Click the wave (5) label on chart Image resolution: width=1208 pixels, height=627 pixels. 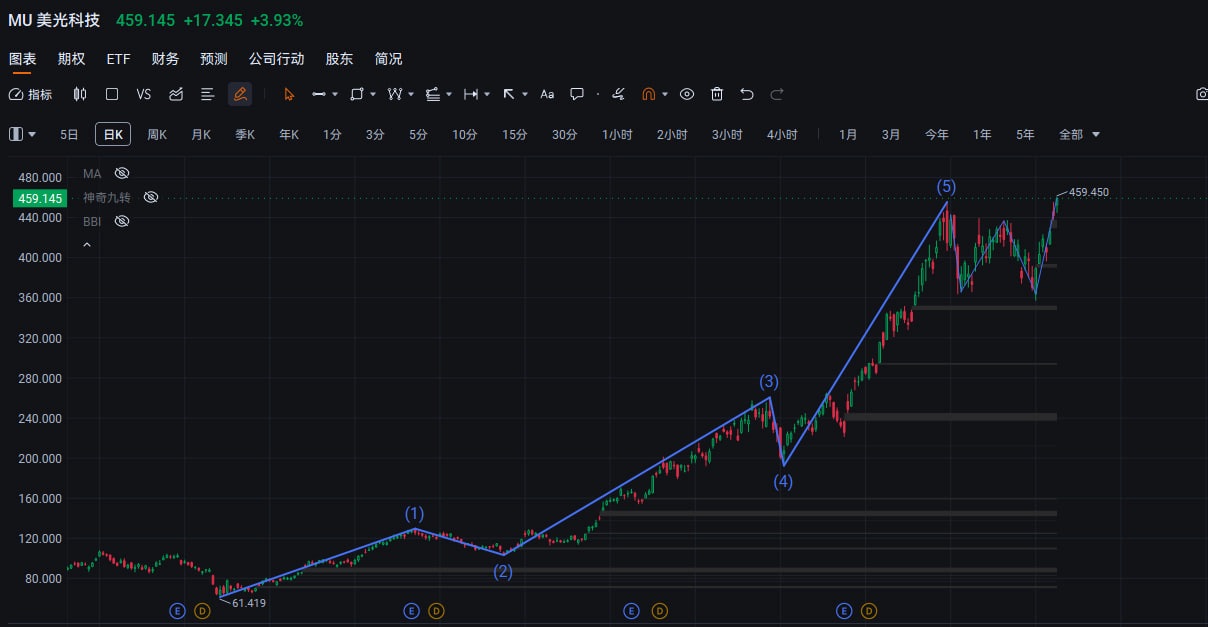point(946,187)
